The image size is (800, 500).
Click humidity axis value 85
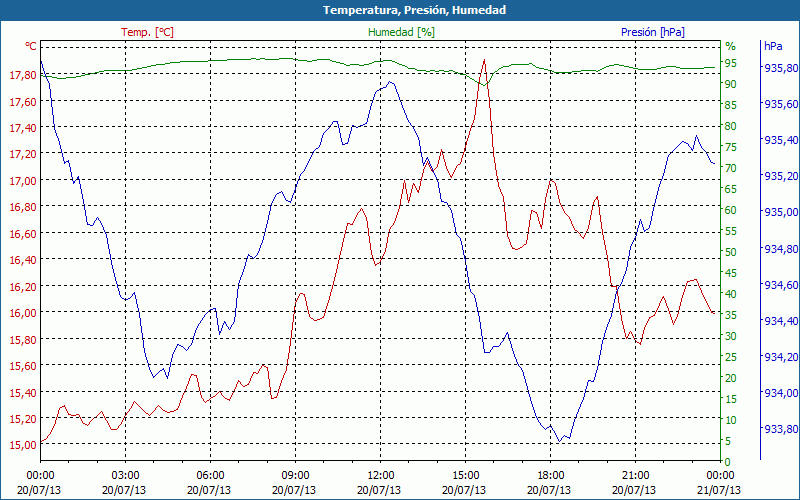coord(731,105)
